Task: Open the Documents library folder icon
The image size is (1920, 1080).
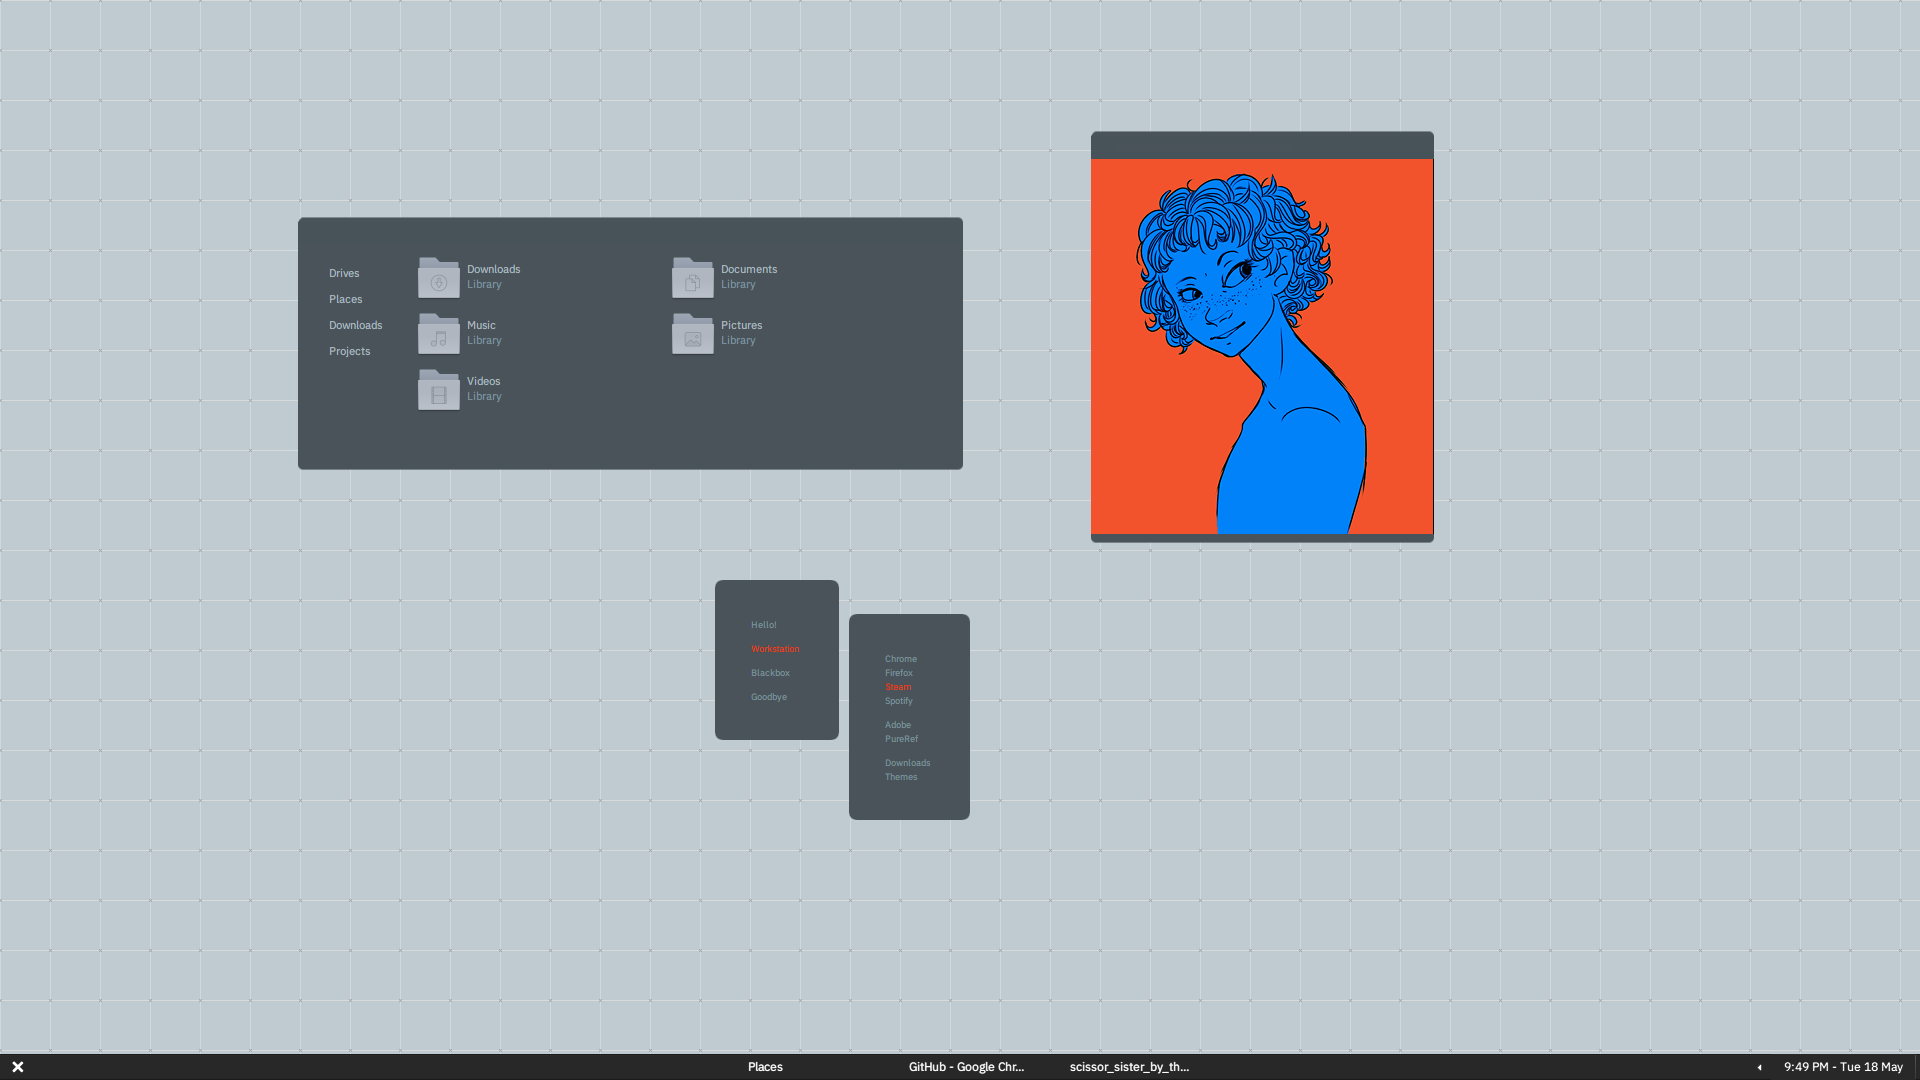Action: point(693,277)
